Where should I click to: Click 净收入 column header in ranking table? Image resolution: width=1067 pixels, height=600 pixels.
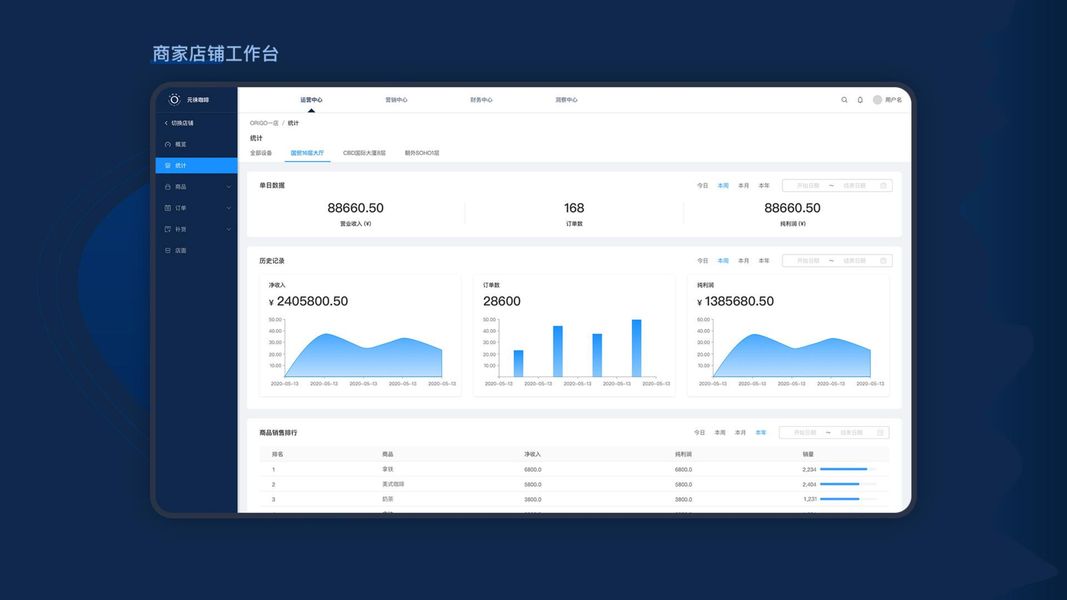(x=532, y=454)
